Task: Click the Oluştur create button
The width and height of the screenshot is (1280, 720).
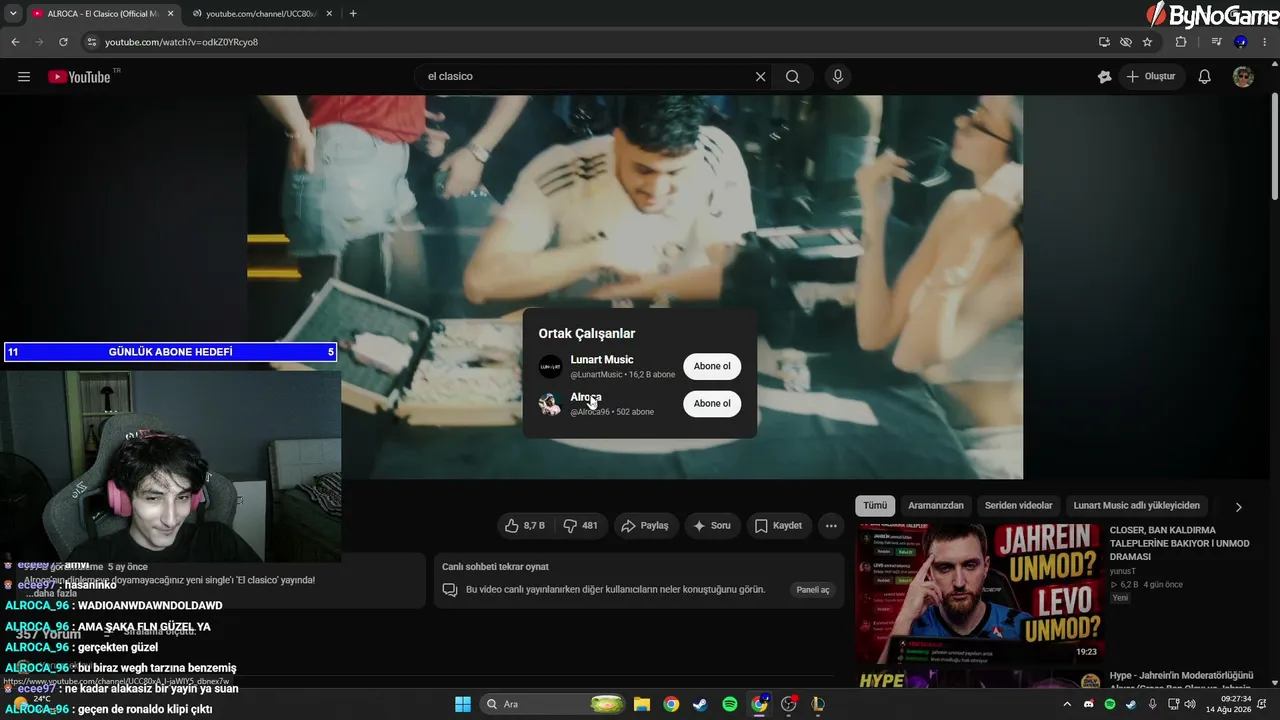Action: [x=1150, y=77]
